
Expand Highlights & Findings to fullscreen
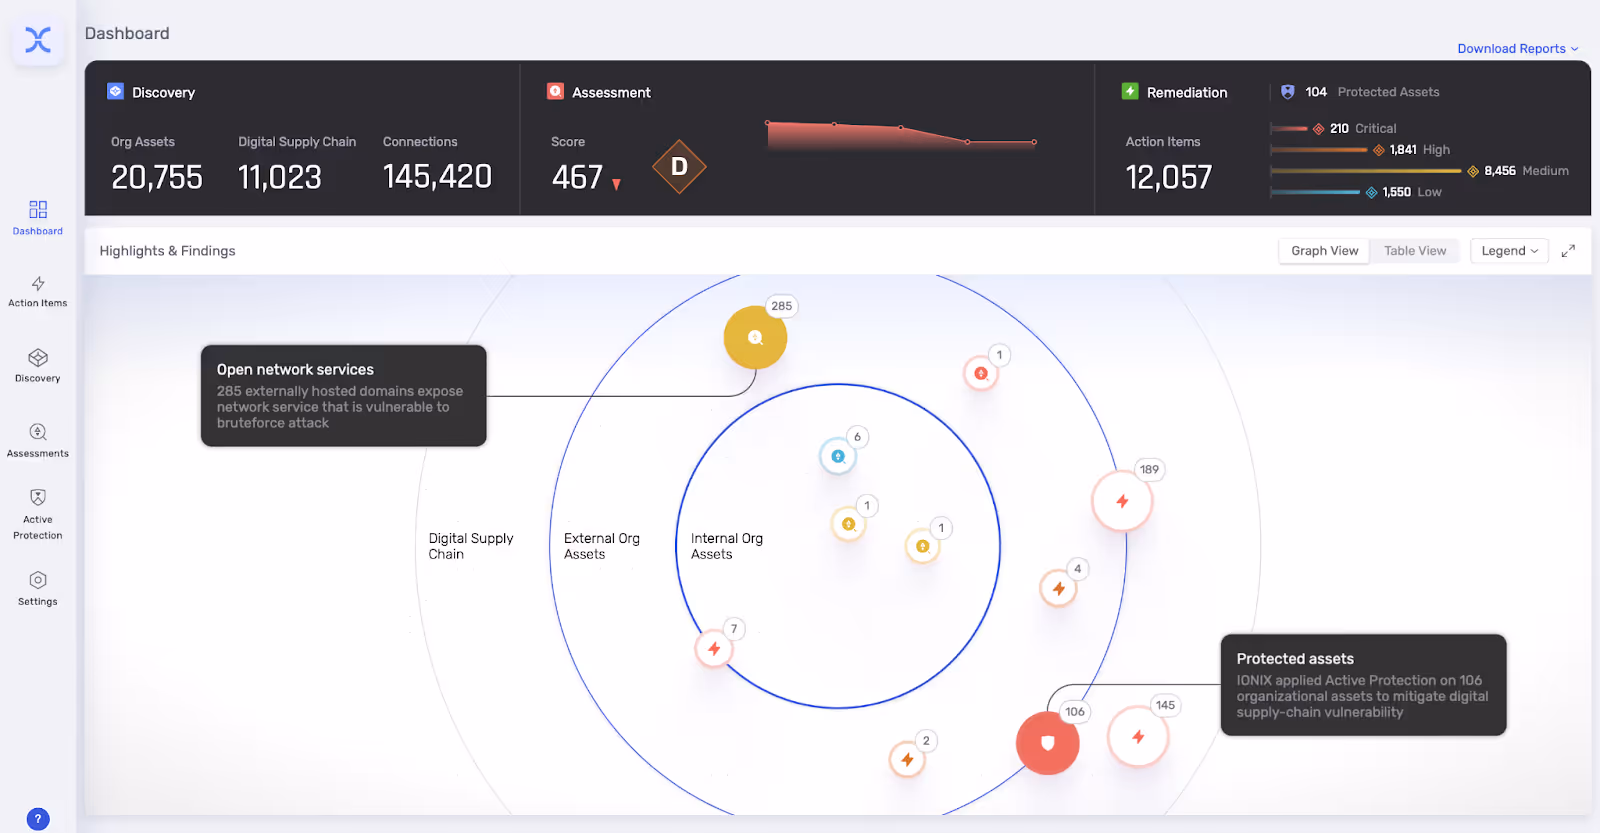1568,251
